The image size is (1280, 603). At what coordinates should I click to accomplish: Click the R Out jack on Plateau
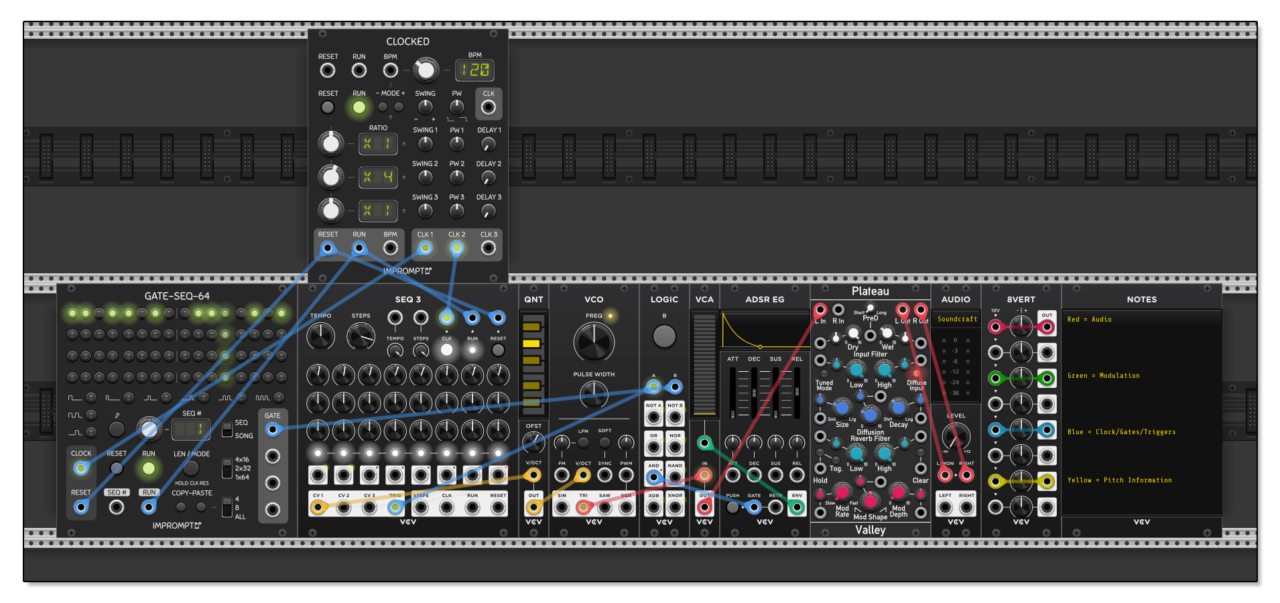(919, 310)
